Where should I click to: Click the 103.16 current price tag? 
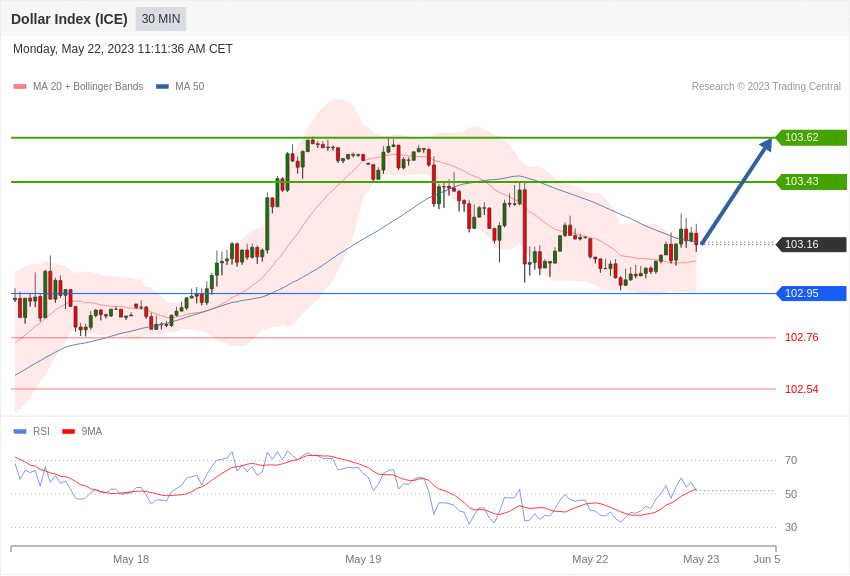(812, 245)
